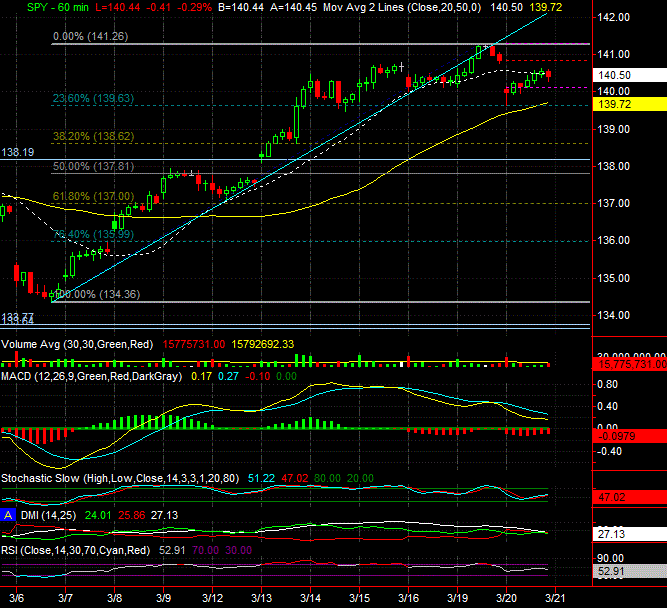667x608 pixels.
Task: Click the green 24.01 DMI value
Action: point(98,515)
